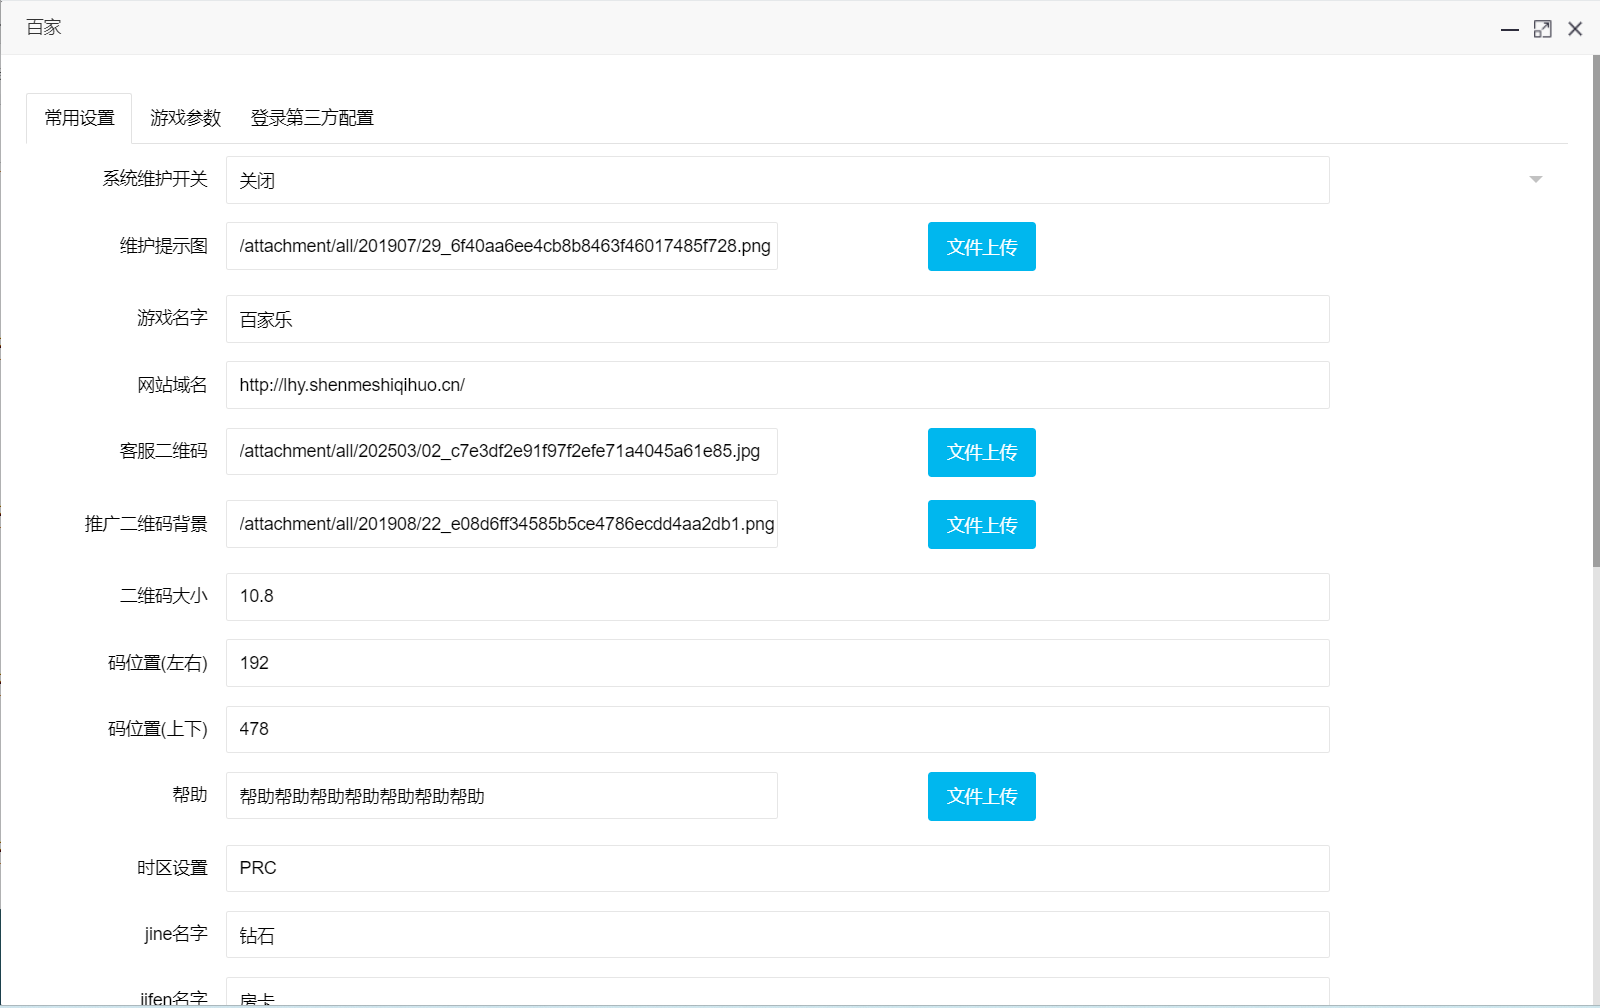The width and height of the screenshot is (1600, 1008).
Task: Click the 帮助 text input field
Action: pyautogui.click(x=502, y=796)
